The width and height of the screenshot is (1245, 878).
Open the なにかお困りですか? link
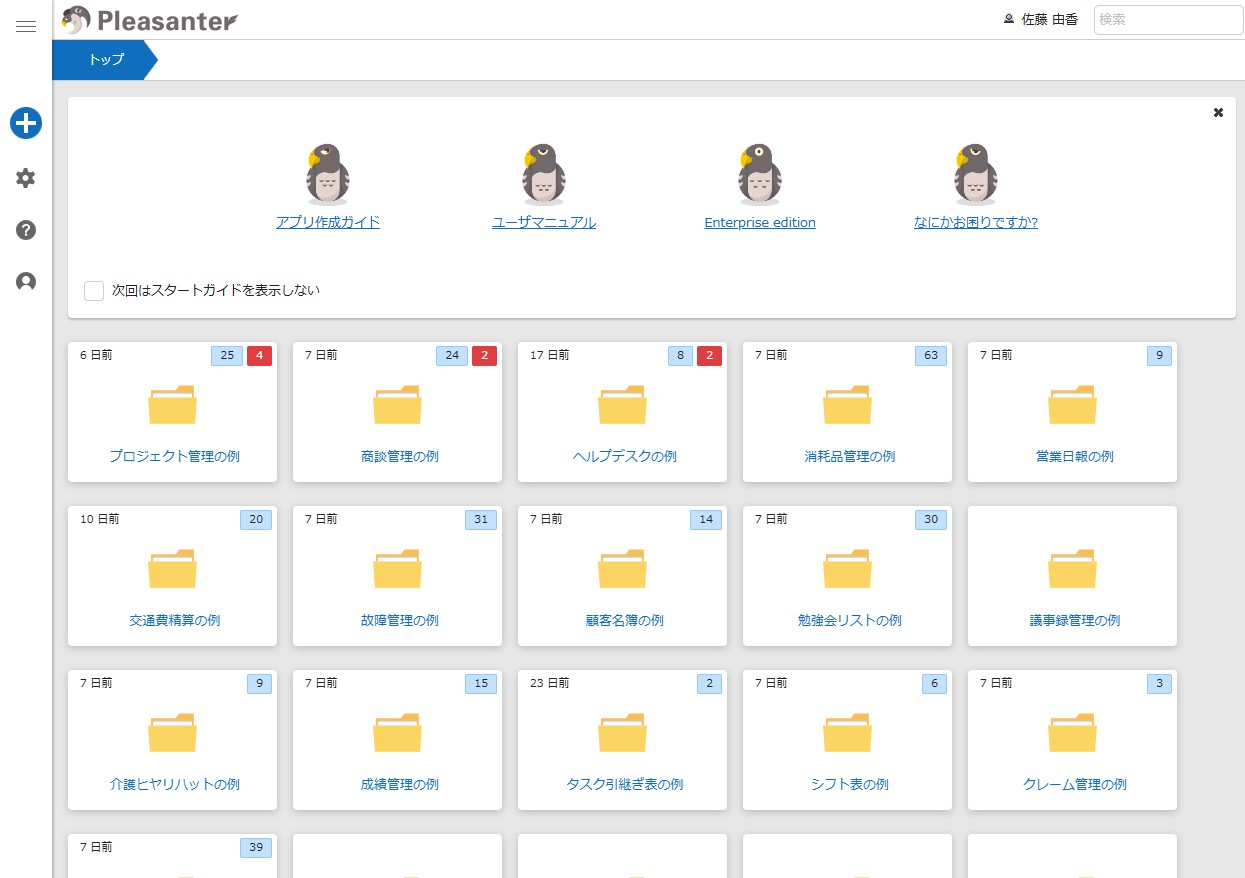975,223
